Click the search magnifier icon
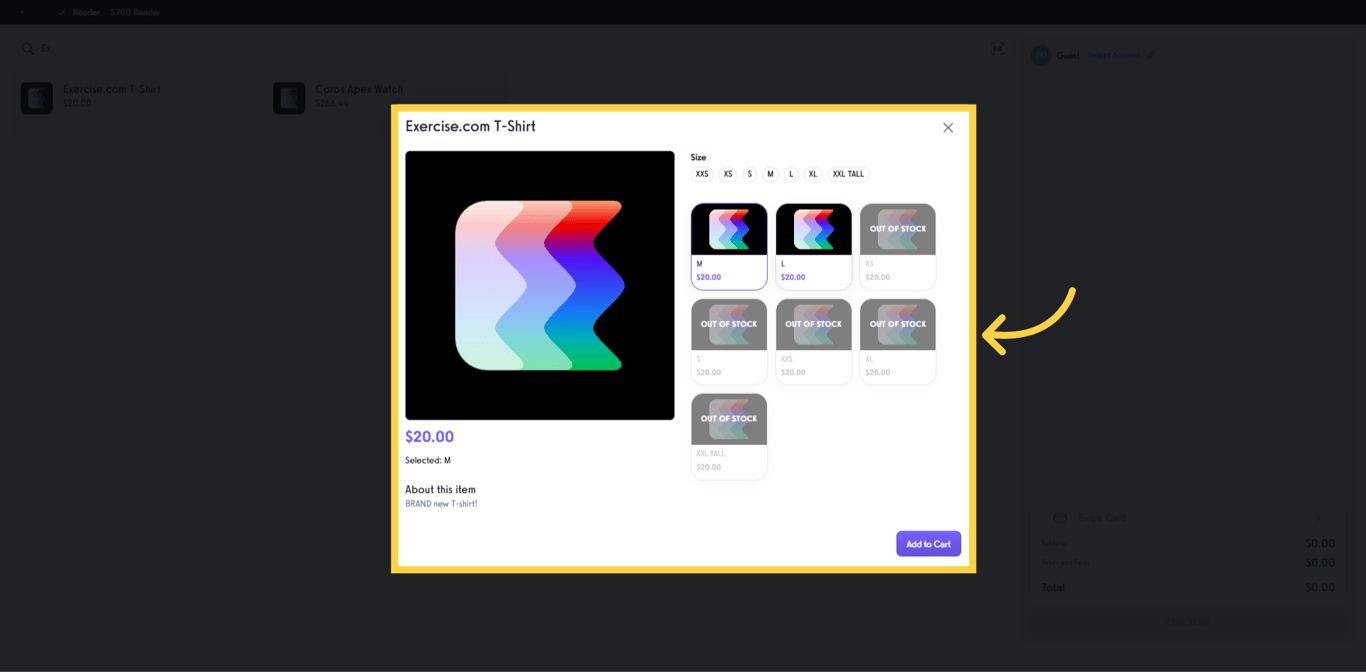1366x672 pixels. click(x=25, y=47)
